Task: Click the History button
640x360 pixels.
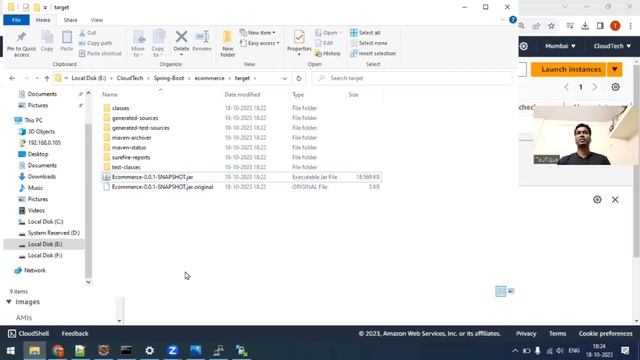Action: [328, 53]
